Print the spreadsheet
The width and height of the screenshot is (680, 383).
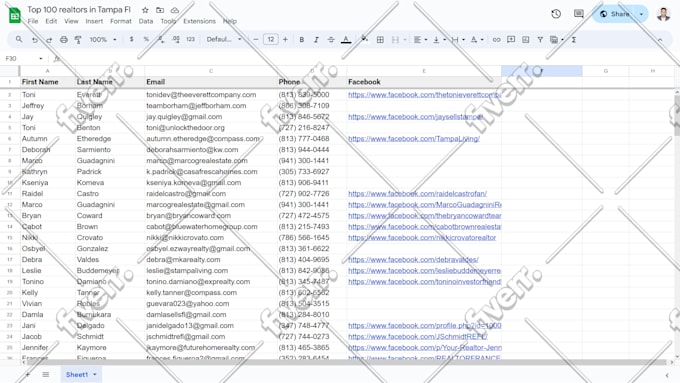coord(64,39)
